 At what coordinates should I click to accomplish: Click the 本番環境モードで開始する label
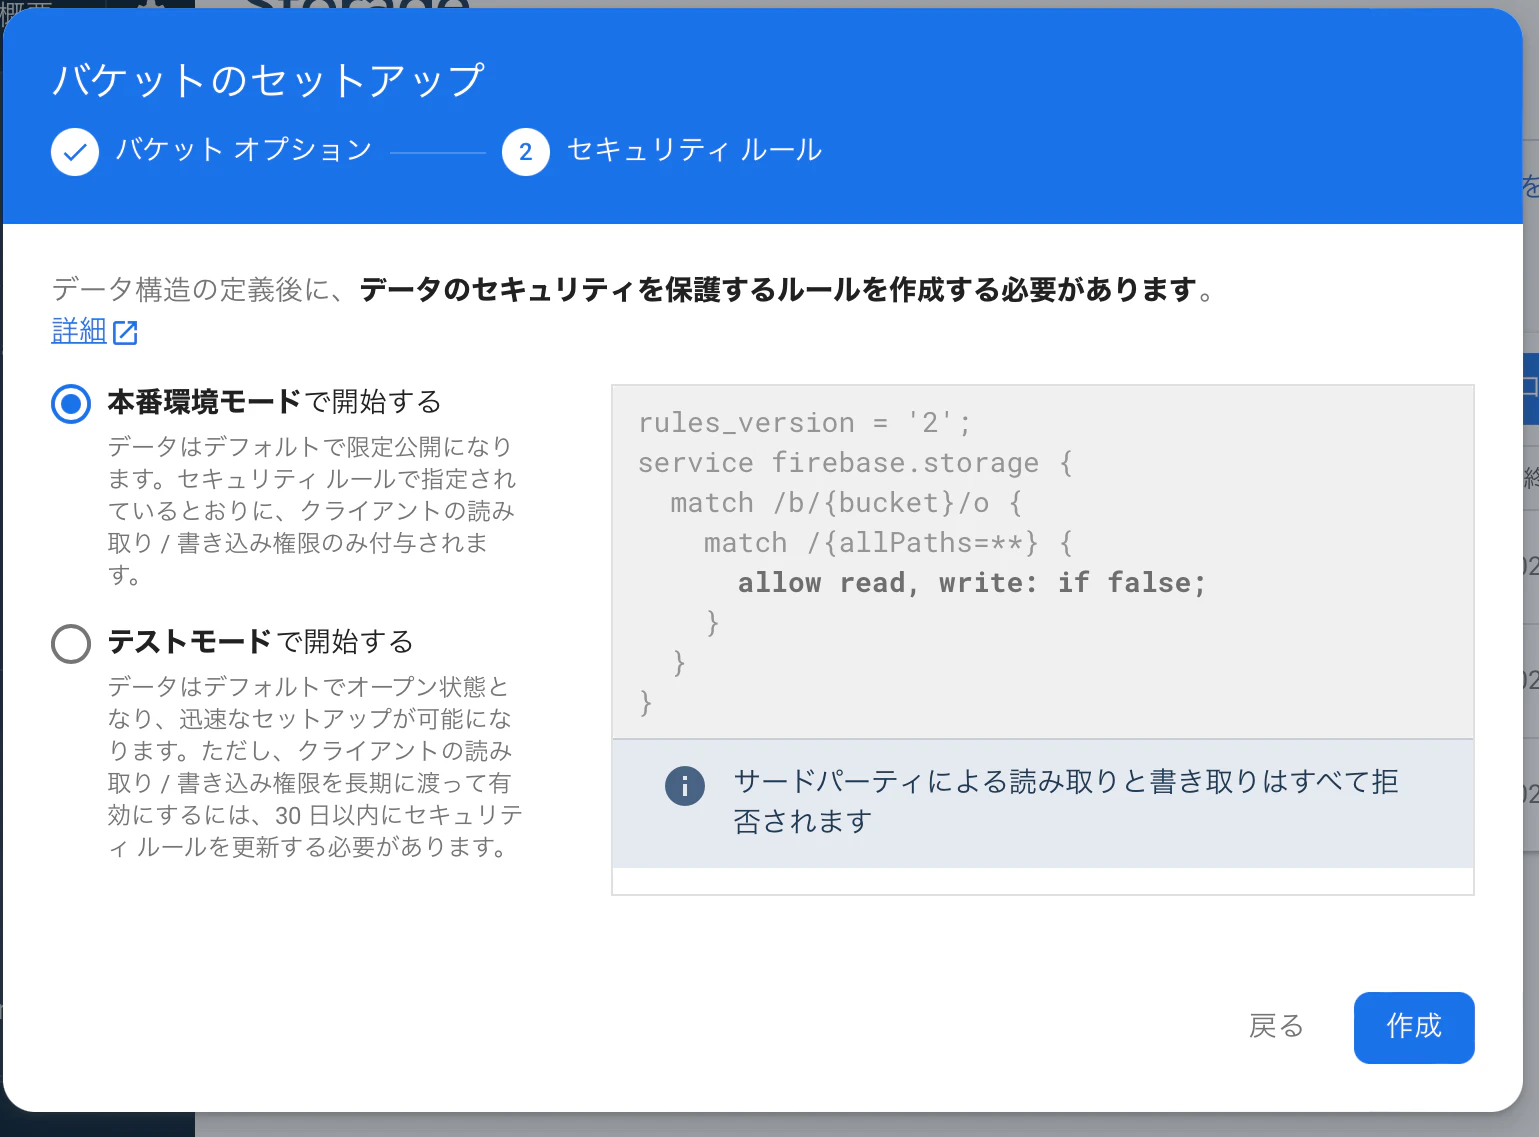point(274,402)
